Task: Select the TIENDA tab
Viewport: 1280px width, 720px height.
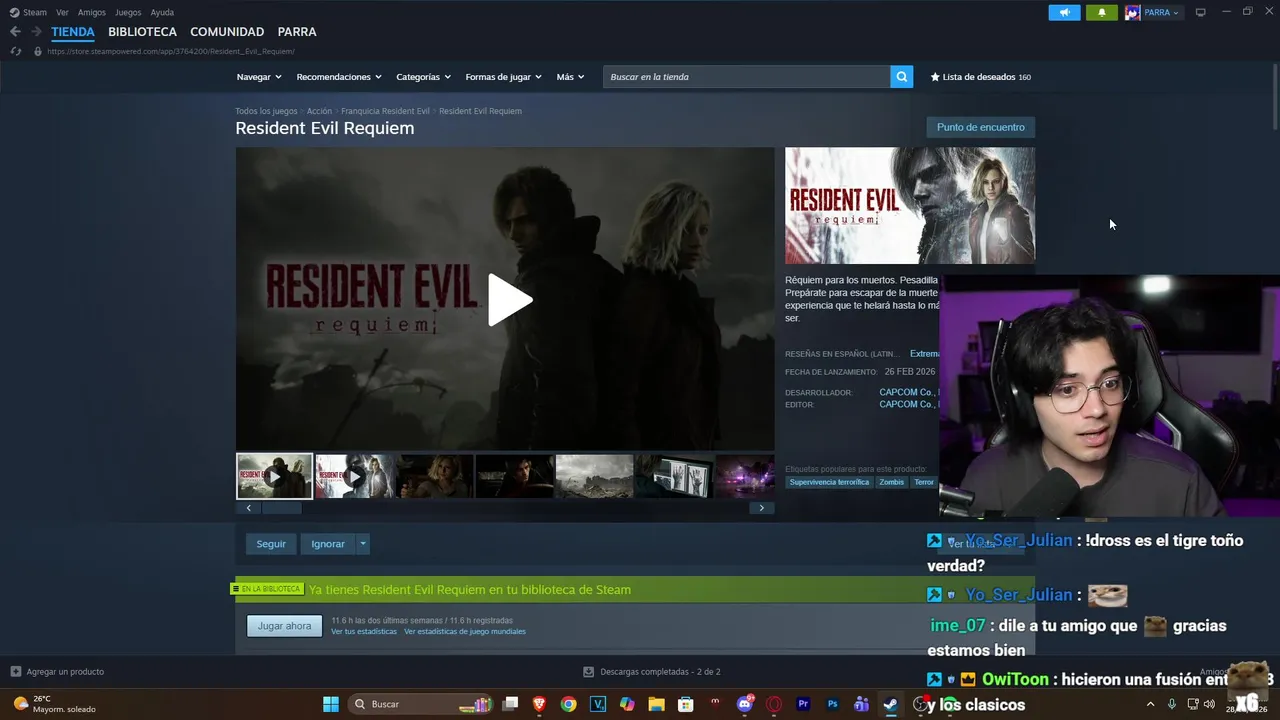Action: pyautogui.click(x=73, y=32)
